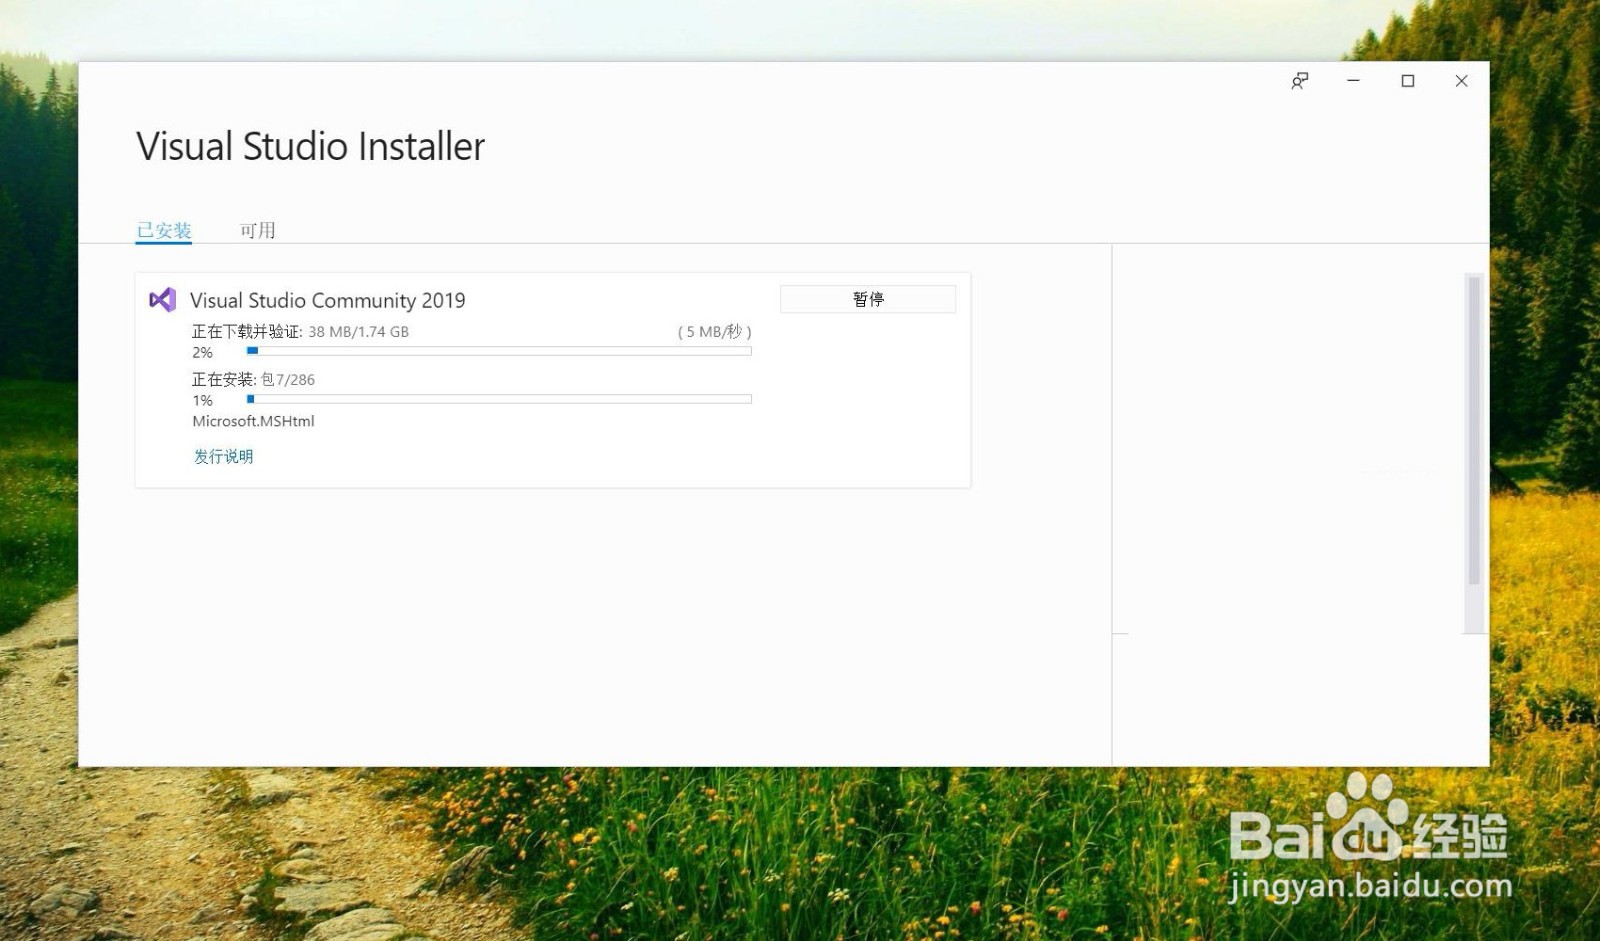Viewport: 1600px width, 941px height.
Task: Click the download progress bar at 2%
Action: click(499, 351)
